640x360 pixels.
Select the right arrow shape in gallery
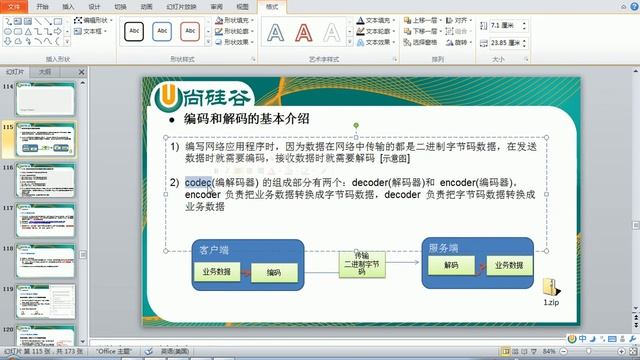coord(58,31)
